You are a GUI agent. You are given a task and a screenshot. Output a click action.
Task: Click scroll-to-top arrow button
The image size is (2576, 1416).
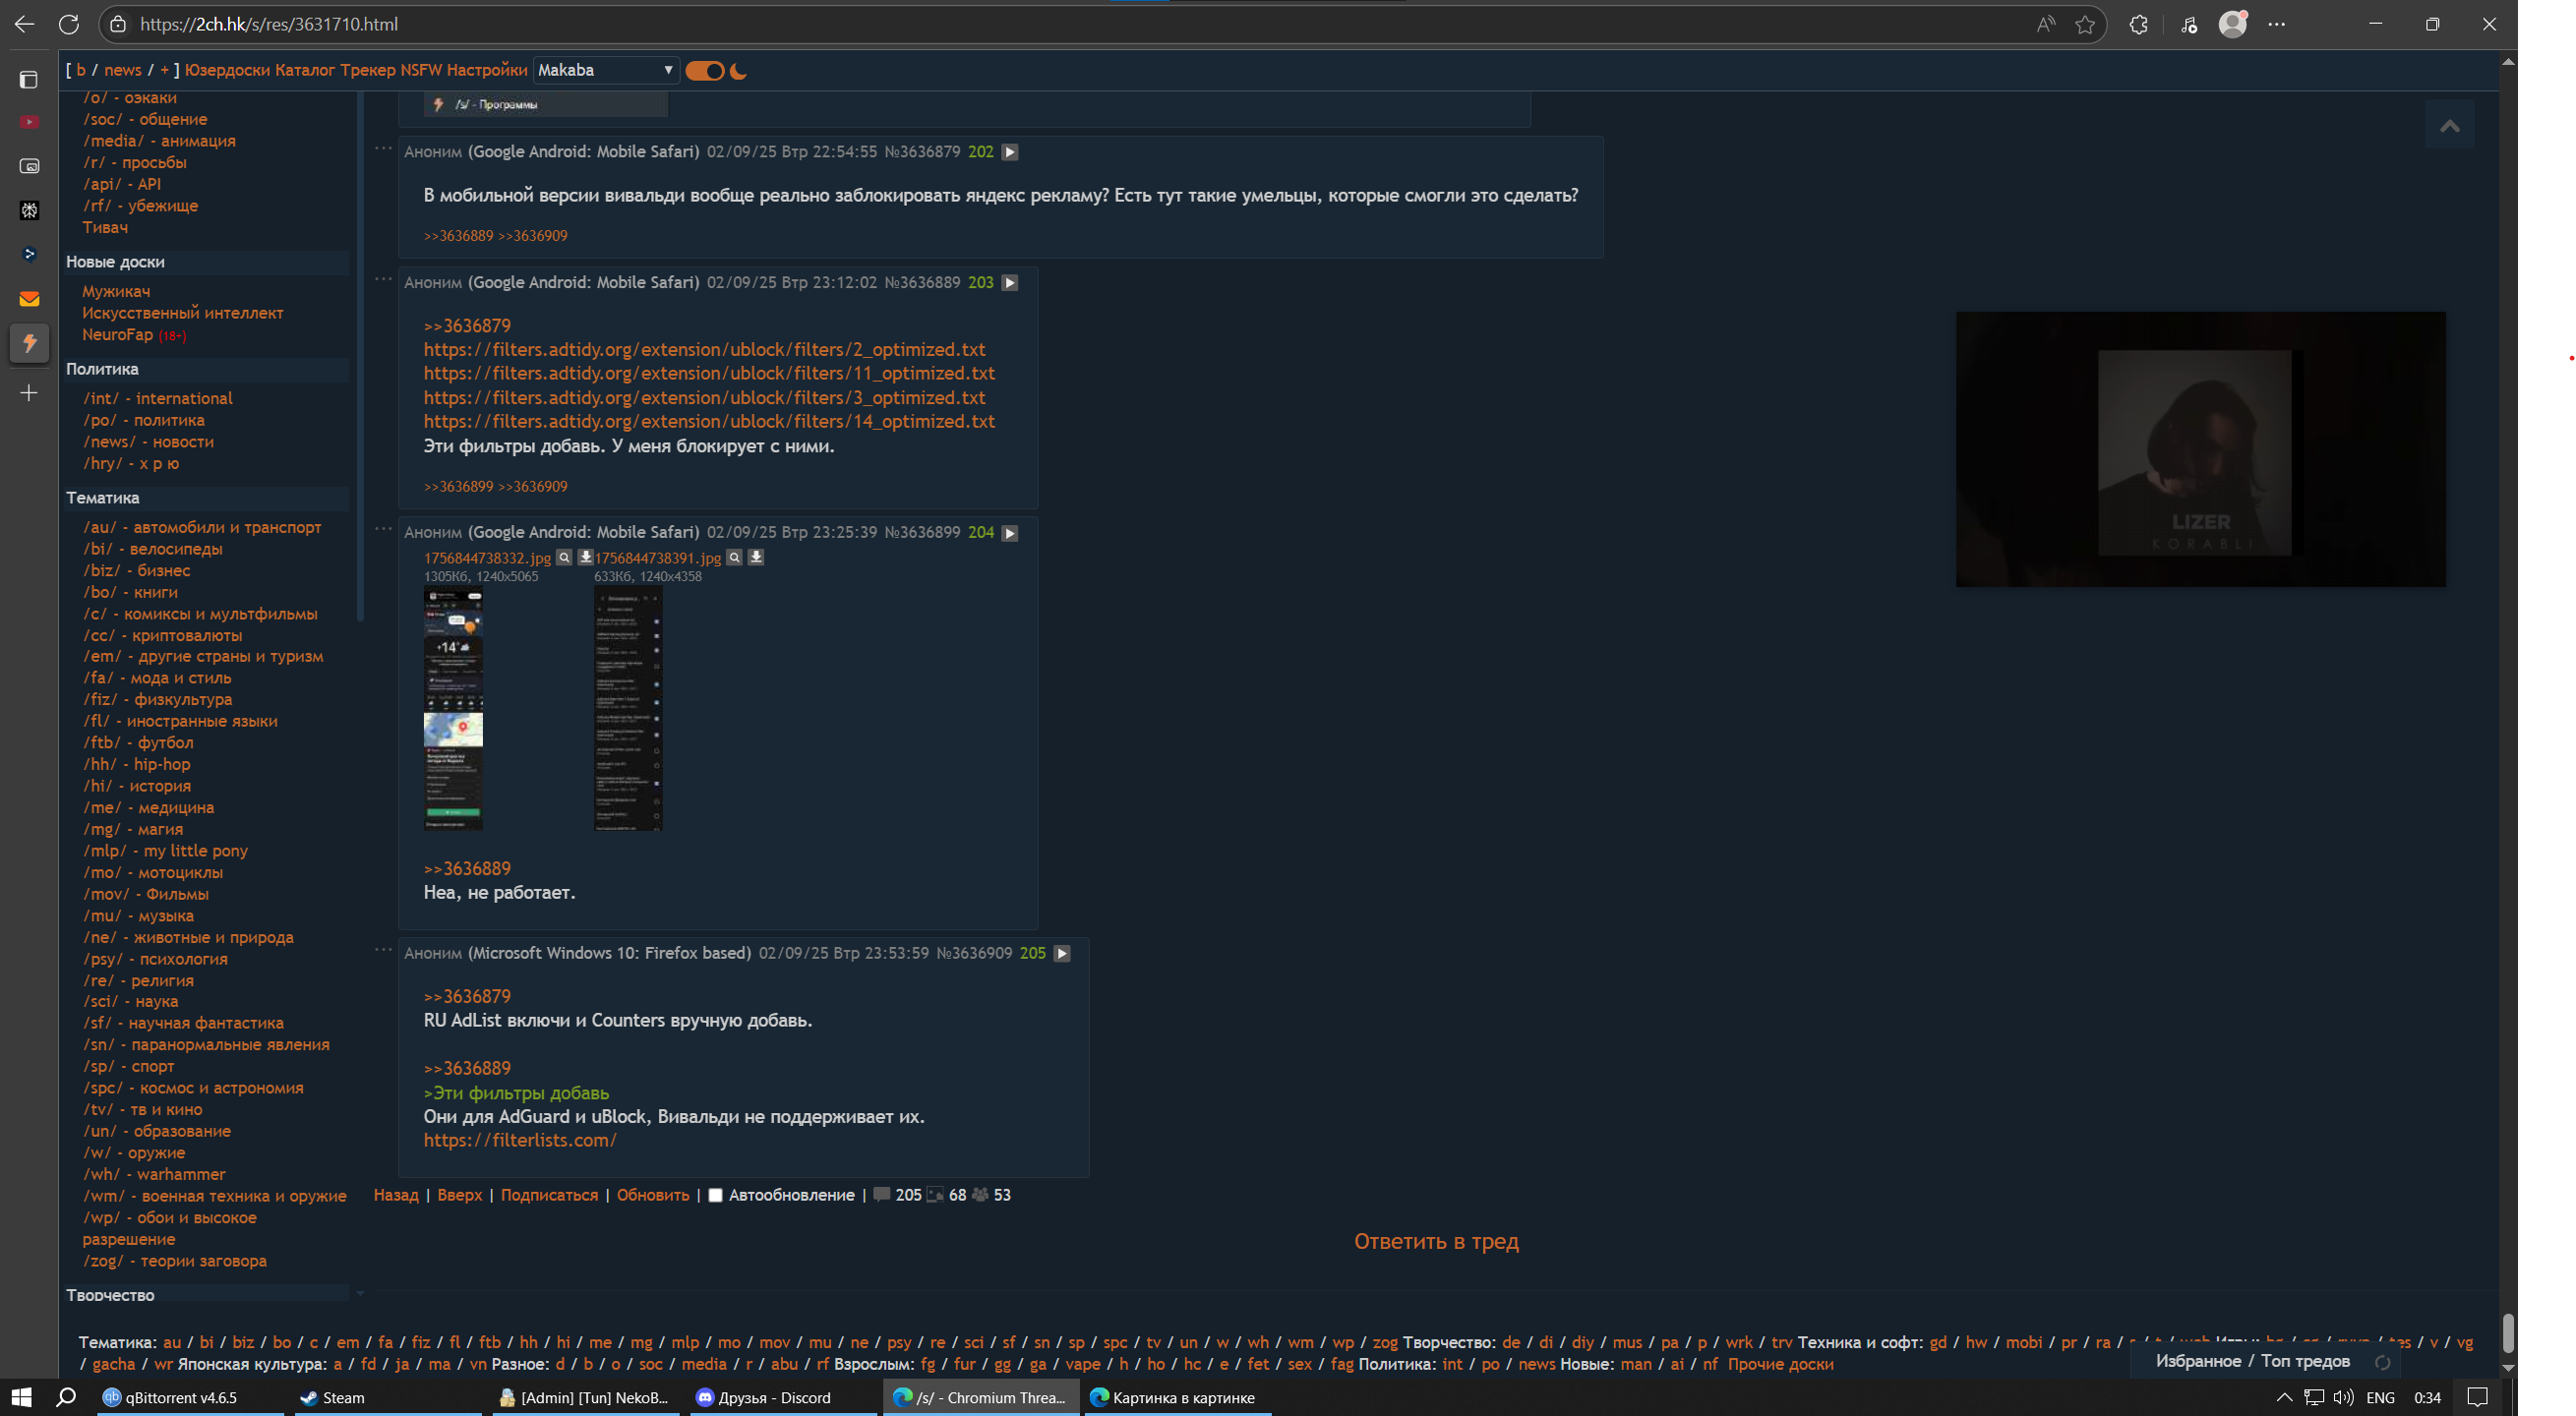click(x=2449, y=125)
